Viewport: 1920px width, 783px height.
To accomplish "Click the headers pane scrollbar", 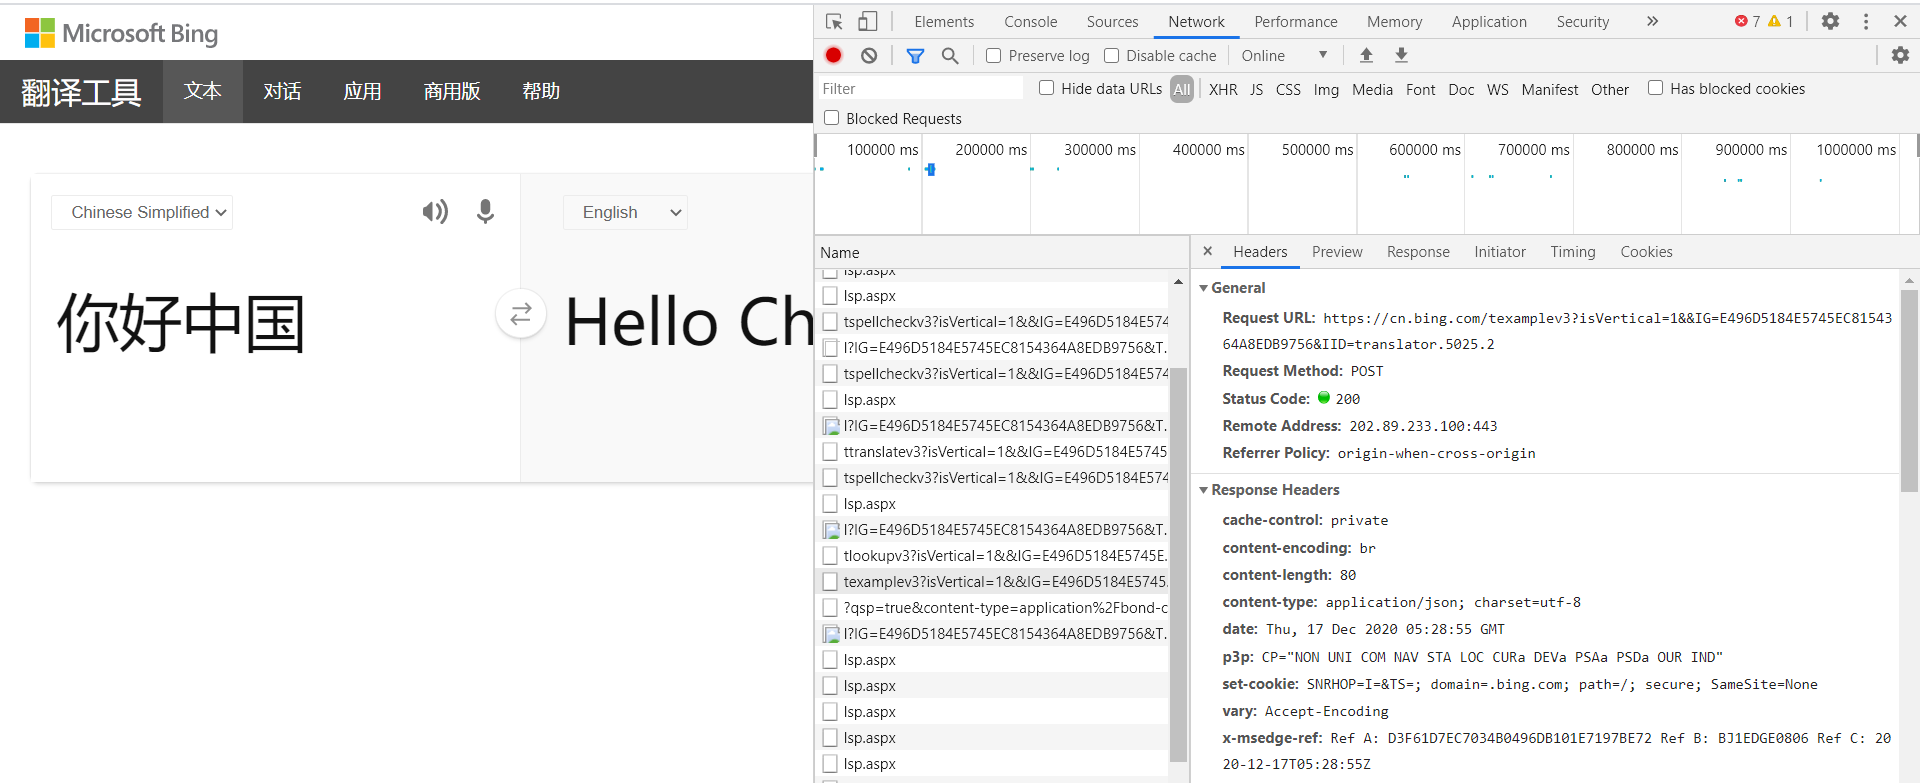I will 1909,391.
